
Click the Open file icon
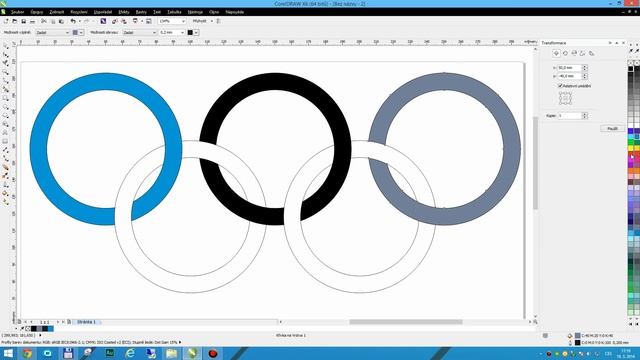point(15,21)
